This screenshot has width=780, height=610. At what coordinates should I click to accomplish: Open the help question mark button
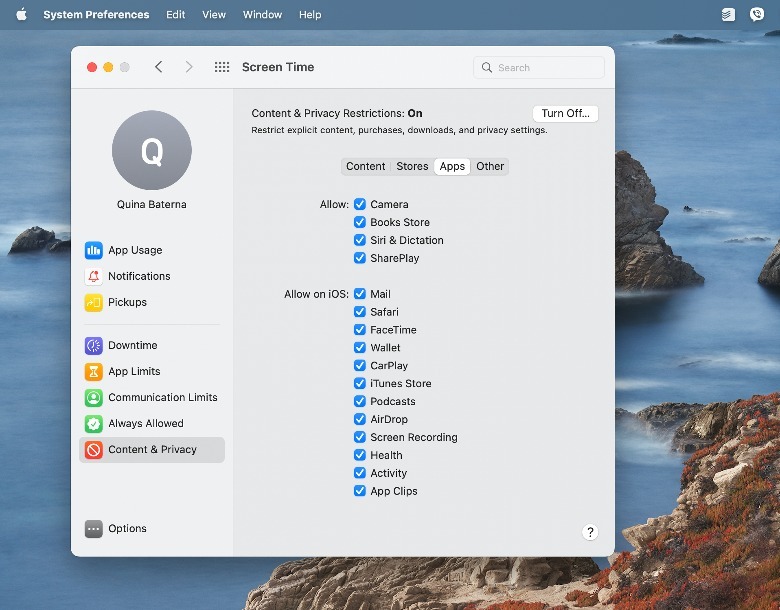(590, 532)
